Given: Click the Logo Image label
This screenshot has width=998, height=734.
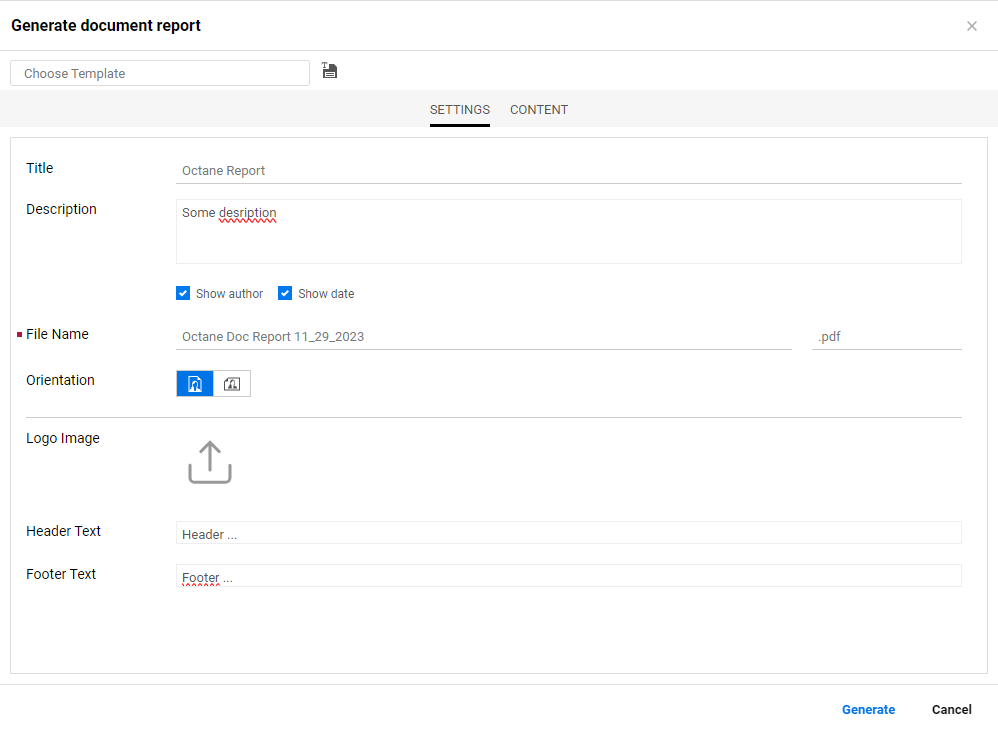Looking at the screenshot, I should click(63, 439).
